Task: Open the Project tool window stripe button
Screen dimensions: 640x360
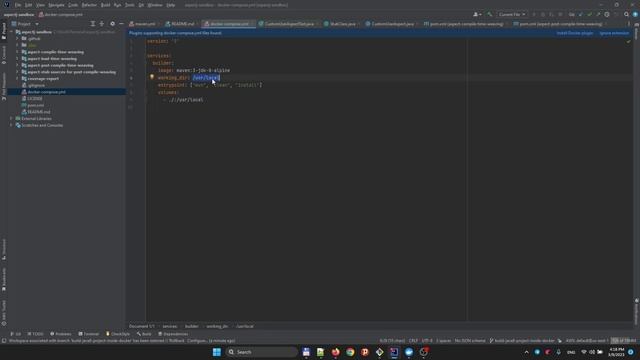Action: [x=4, y=31]
